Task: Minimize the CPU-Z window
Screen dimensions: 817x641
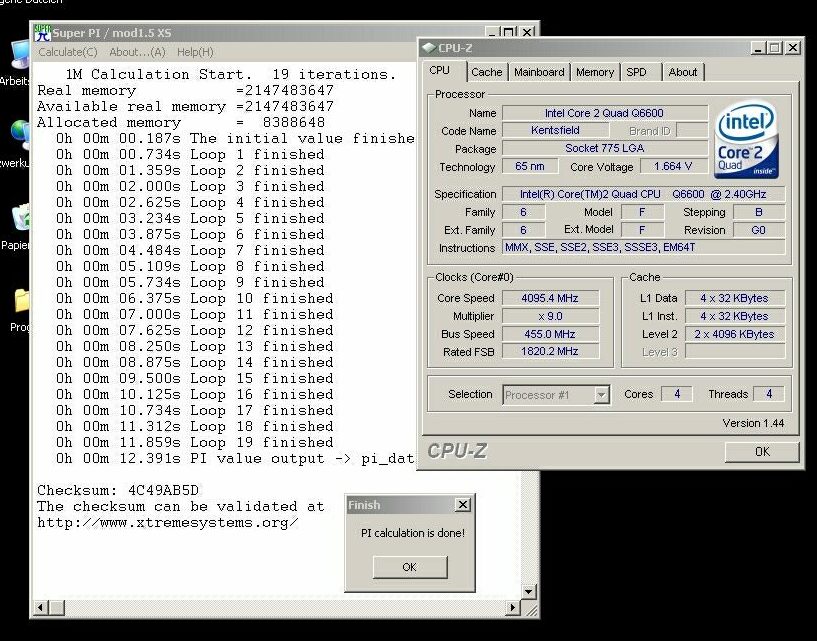Action: (x=758, y=48)
